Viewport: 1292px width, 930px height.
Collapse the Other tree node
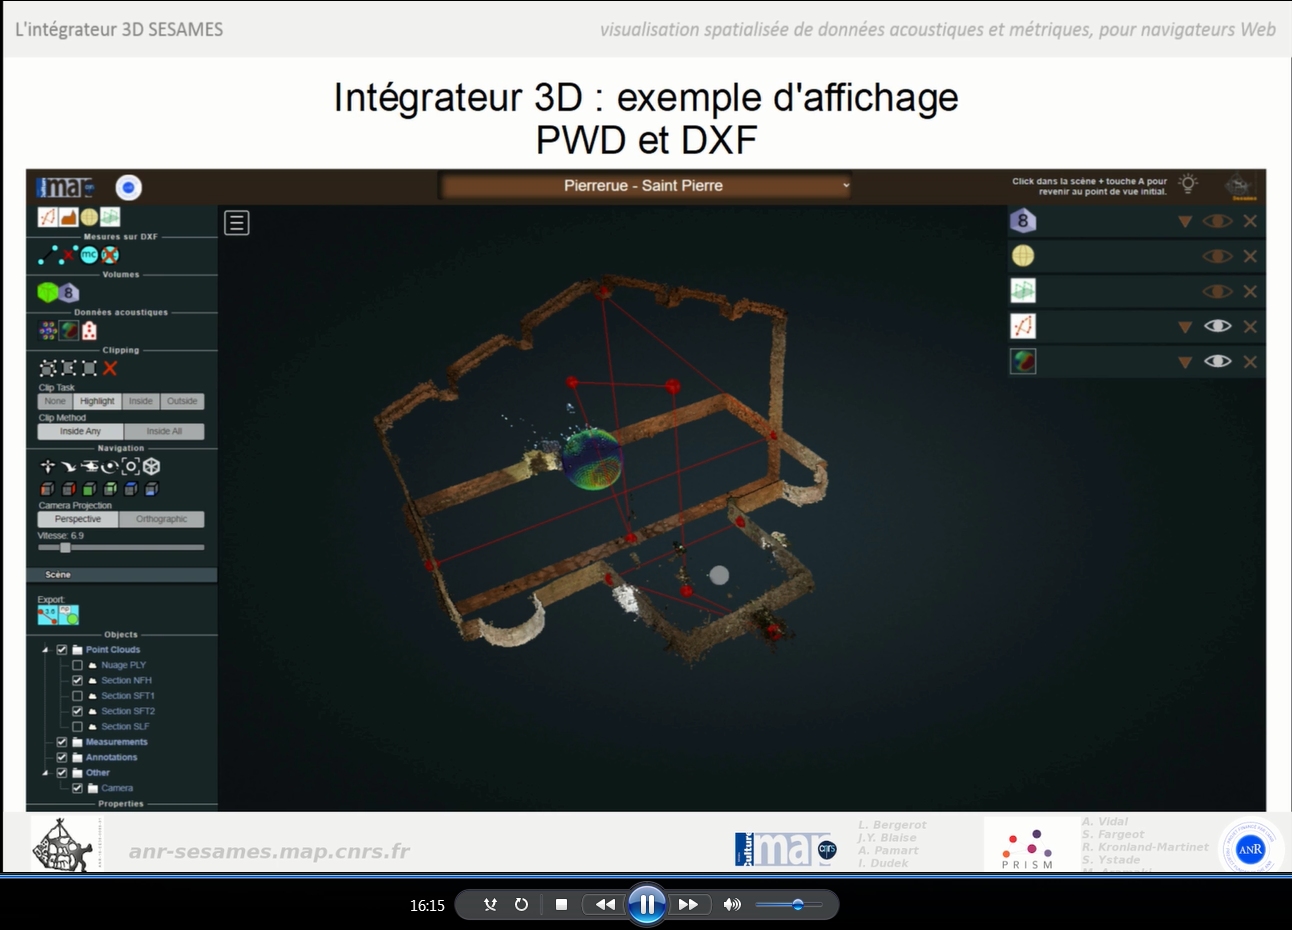tap(45, 773)
